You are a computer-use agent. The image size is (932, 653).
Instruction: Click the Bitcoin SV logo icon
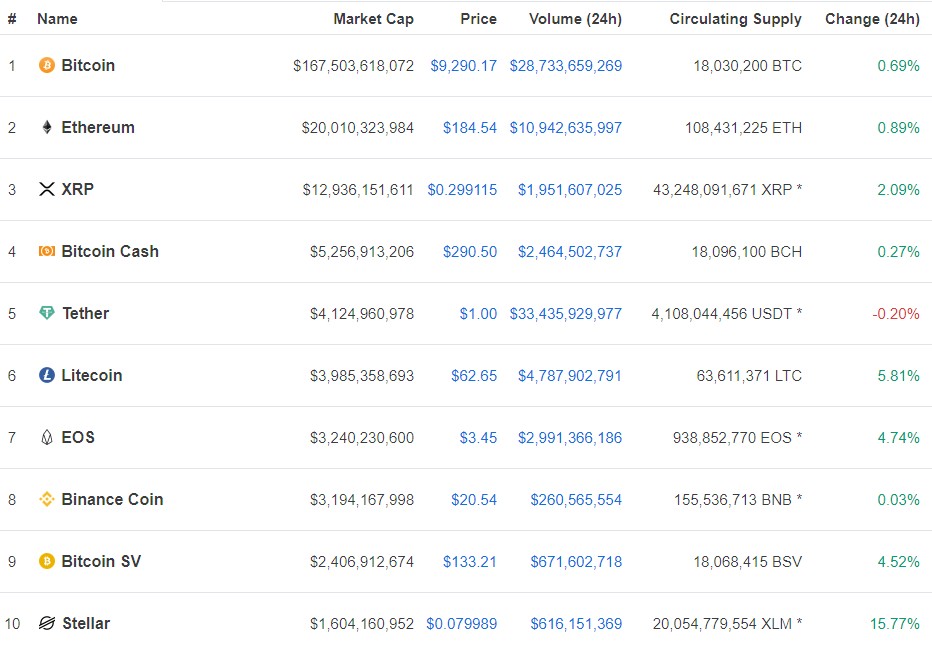(x=46, y=561)
